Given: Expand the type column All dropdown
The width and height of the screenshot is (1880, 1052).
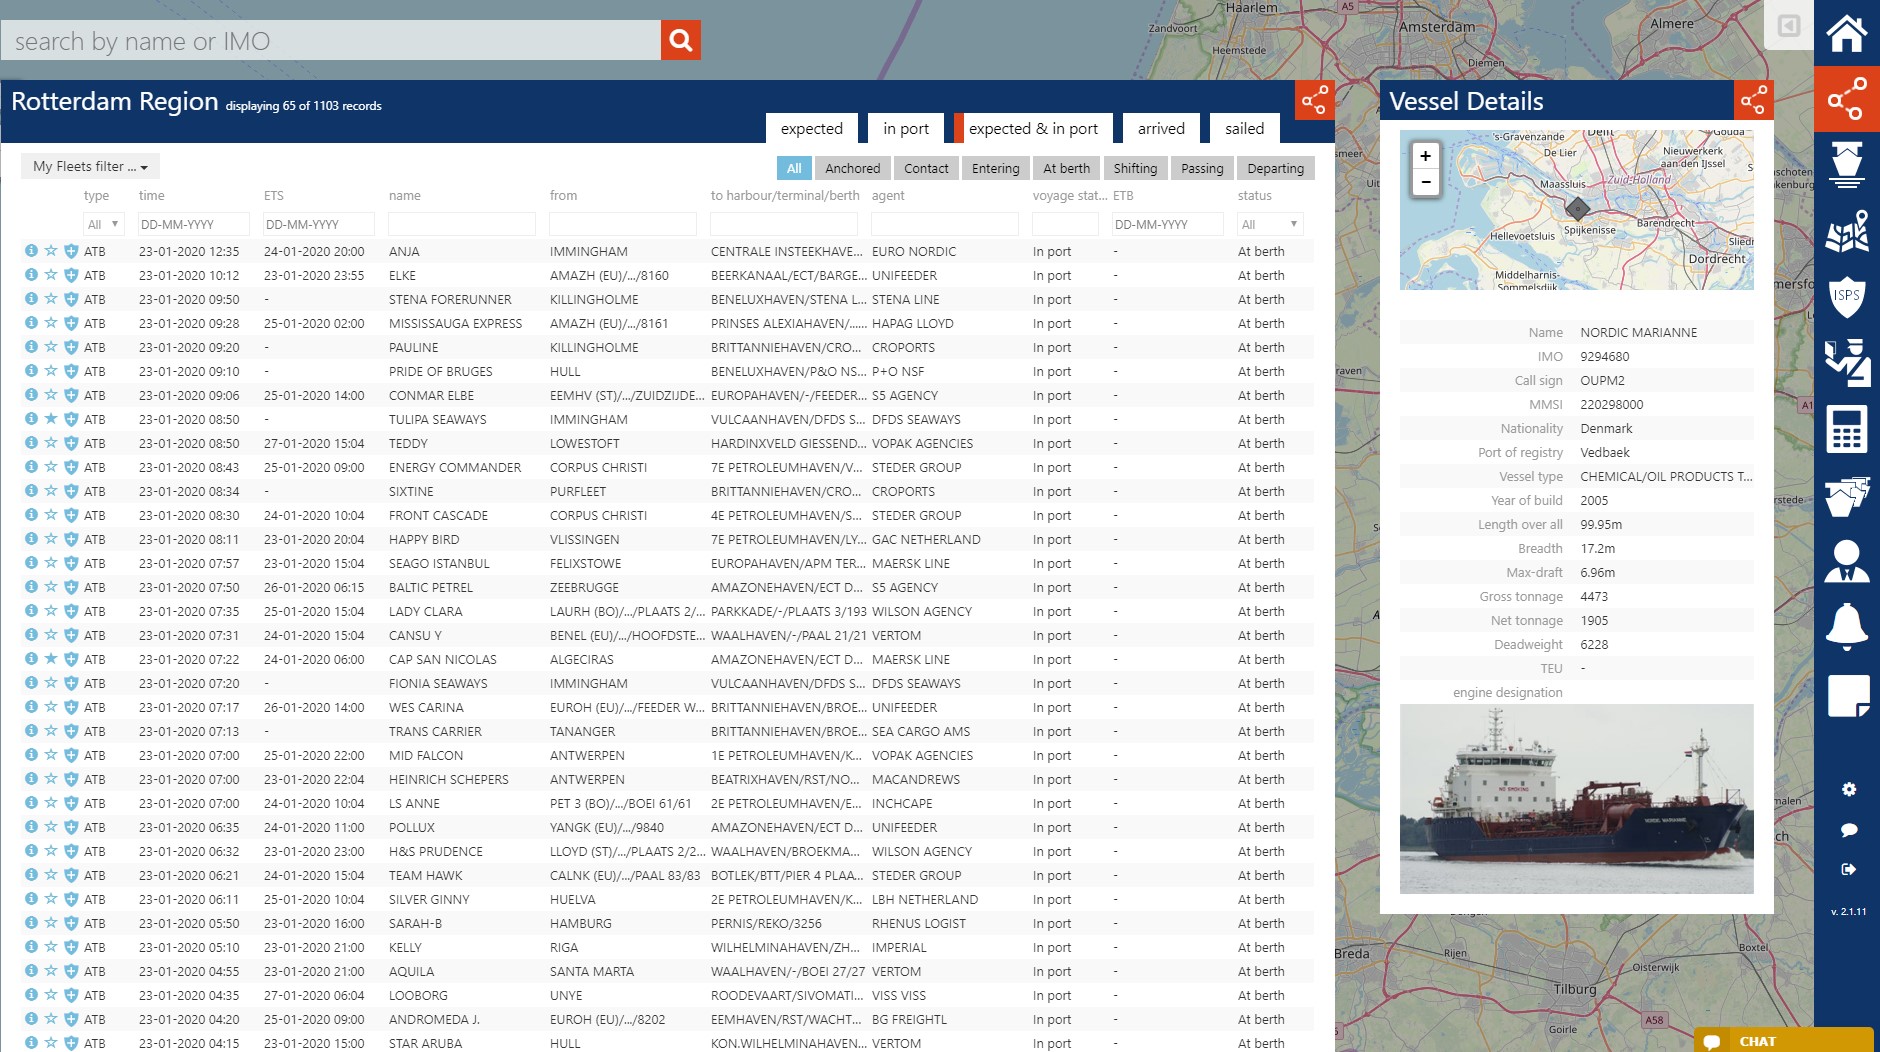Looking at the screenshot, I should [x=103, y=223].
